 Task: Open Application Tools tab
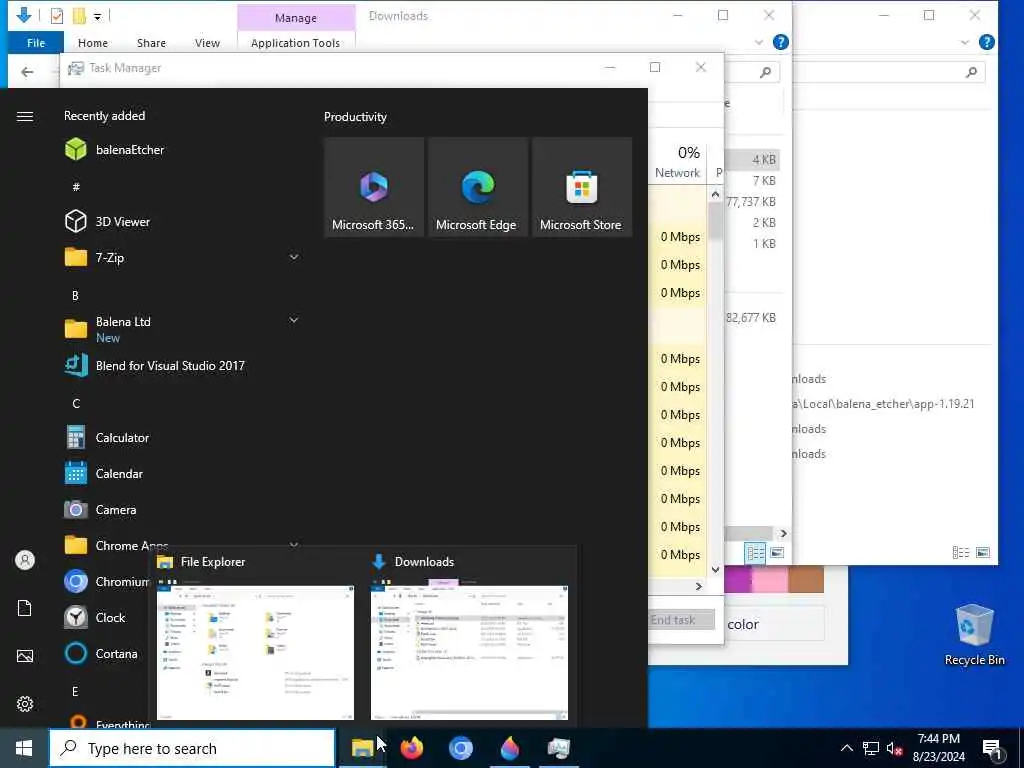click(295, 42)
